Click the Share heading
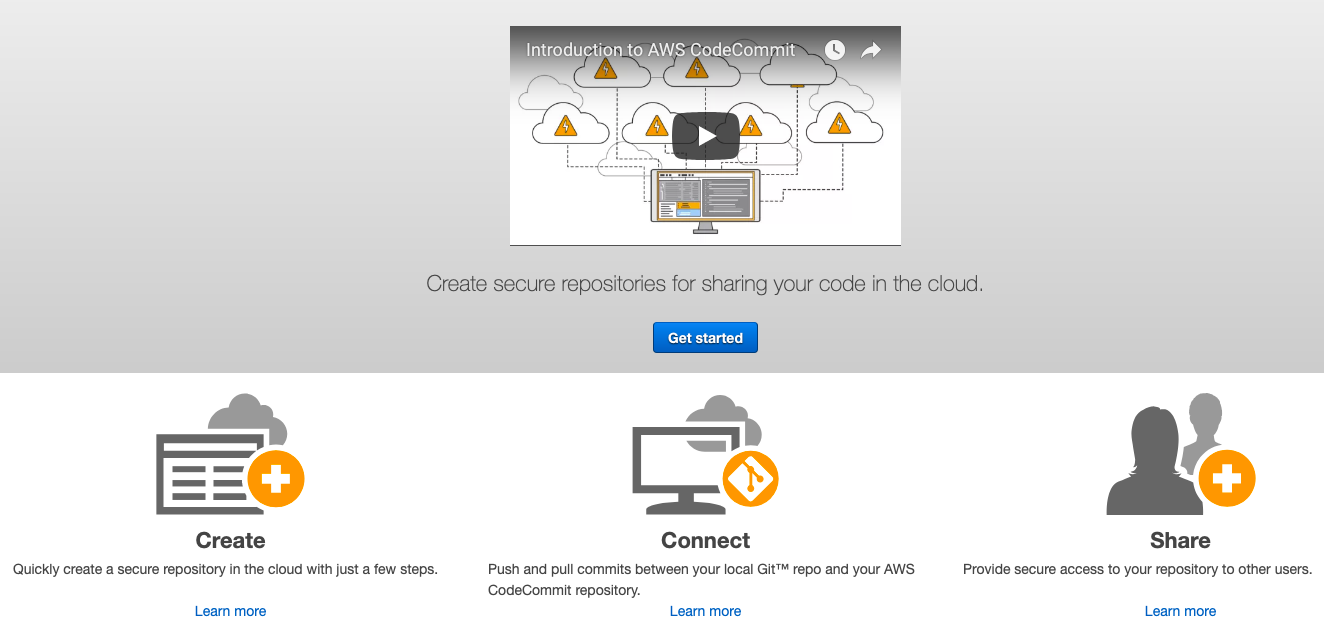The height and width of the screenshot is (634, 1324). click(1180, 541)
